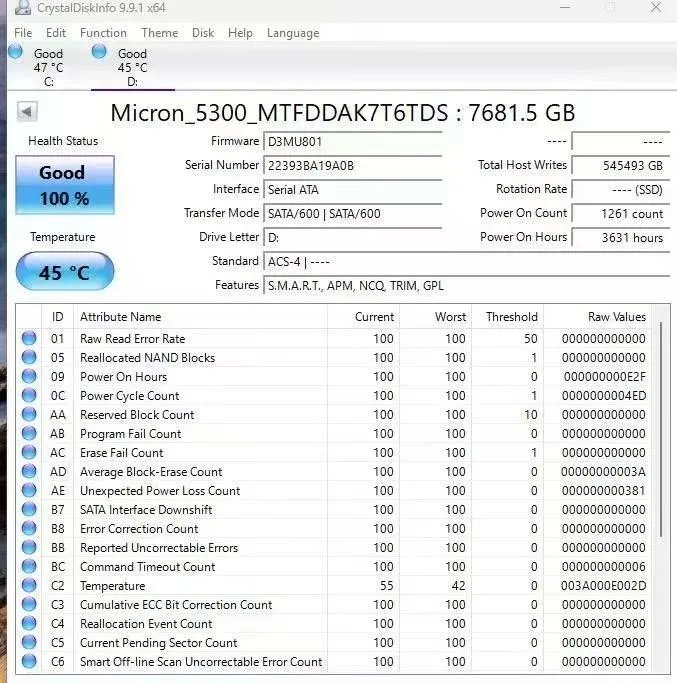Select raw value 0000000004ED
This screenshot has height=683, width=677.
(604, 396)
